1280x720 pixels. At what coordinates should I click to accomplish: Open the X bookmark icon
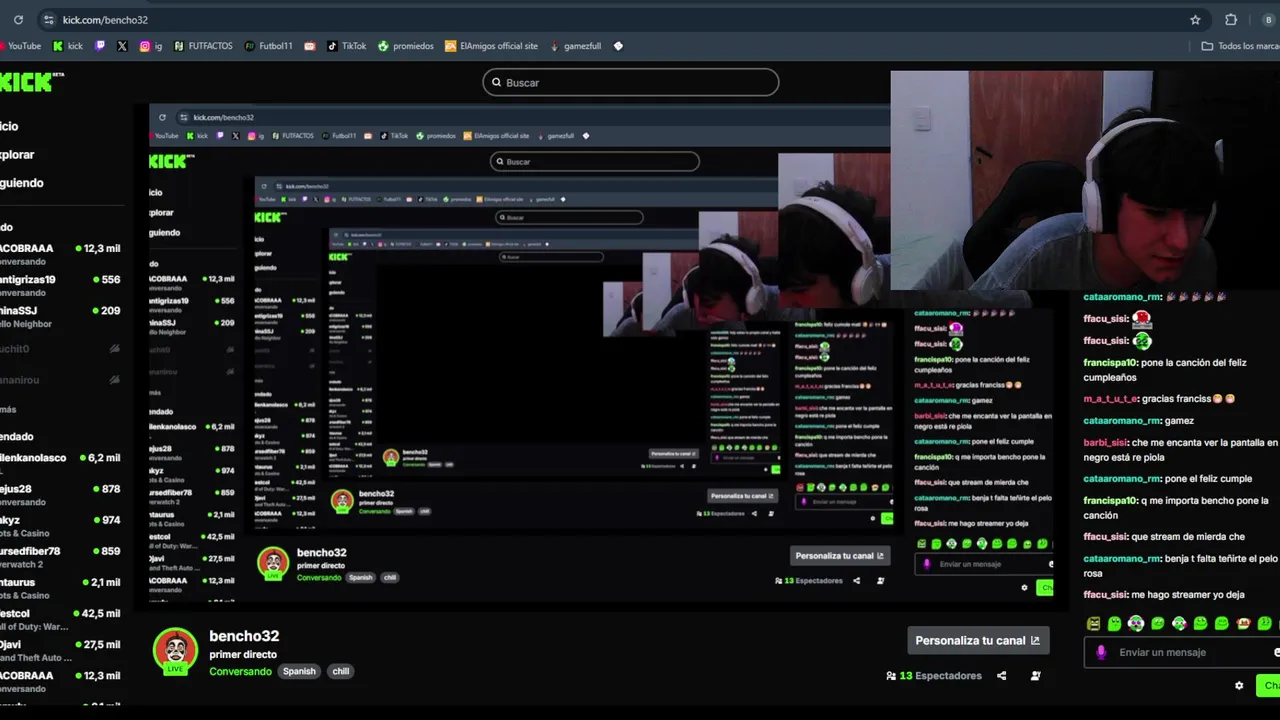tap(122, 46)
